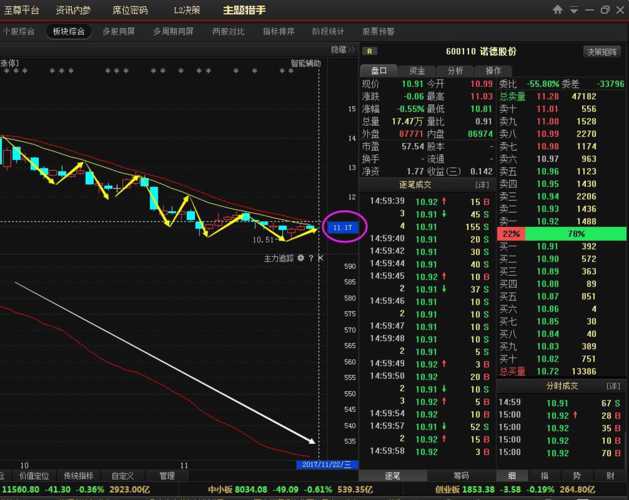Viewport: 629px width, 500px height.
Task: Open the top-right downward arrow menu
Action: (574, 10)
